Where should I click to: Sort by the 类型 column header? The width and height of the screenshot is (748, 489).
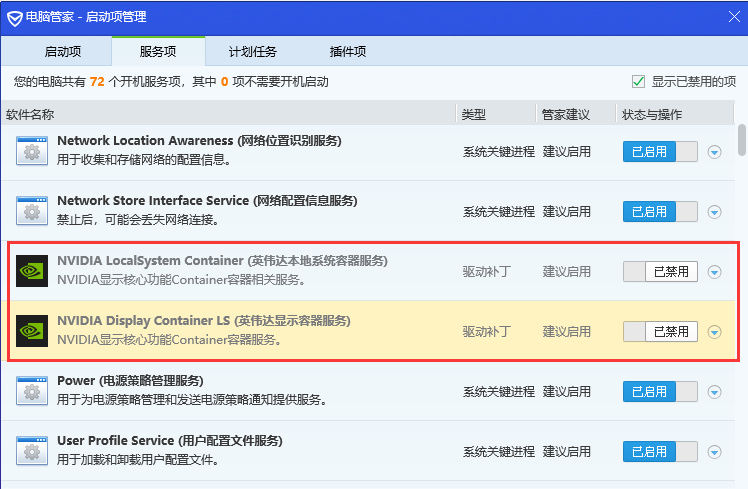point(496,114)
